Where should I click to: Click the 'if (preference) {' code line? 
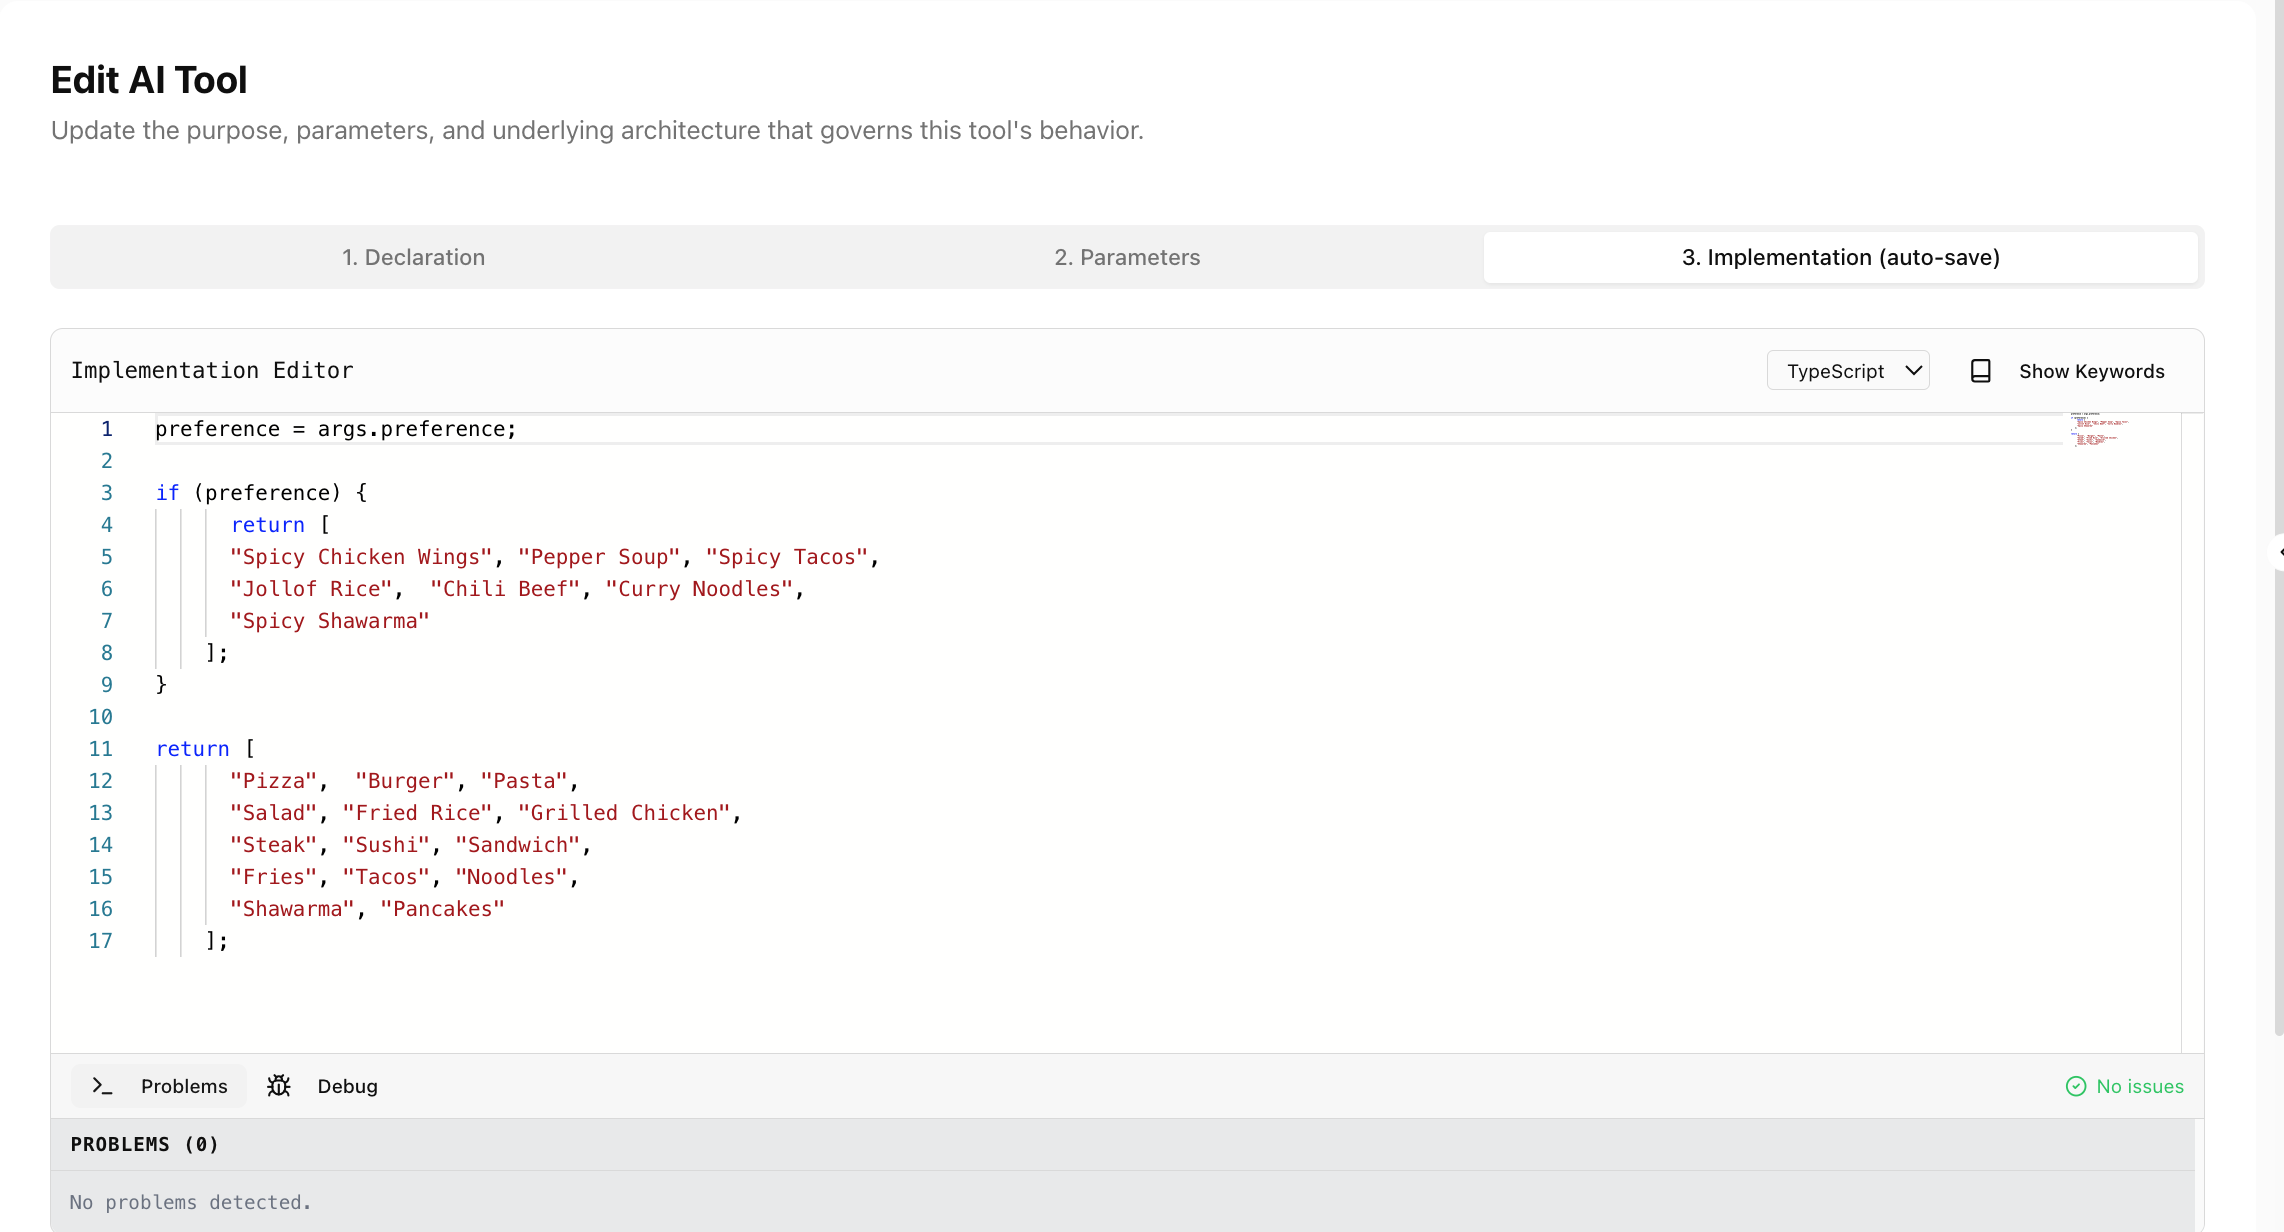pos(262,493)
